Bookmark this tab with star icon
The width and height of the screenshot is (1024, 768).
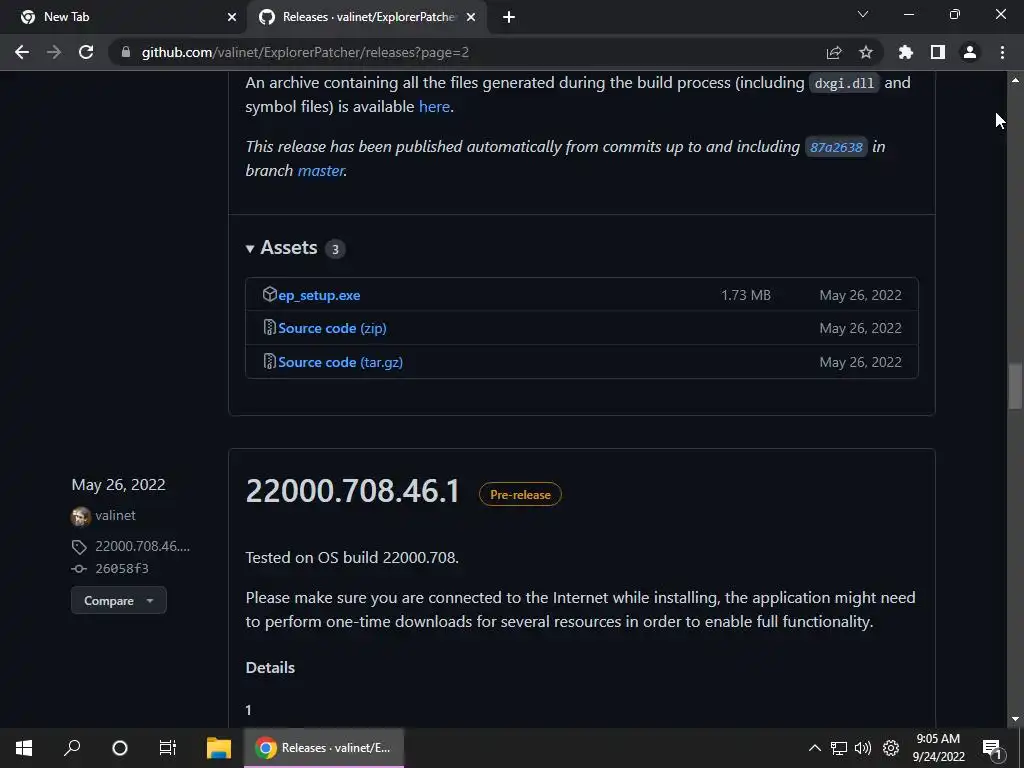(866, 52)
